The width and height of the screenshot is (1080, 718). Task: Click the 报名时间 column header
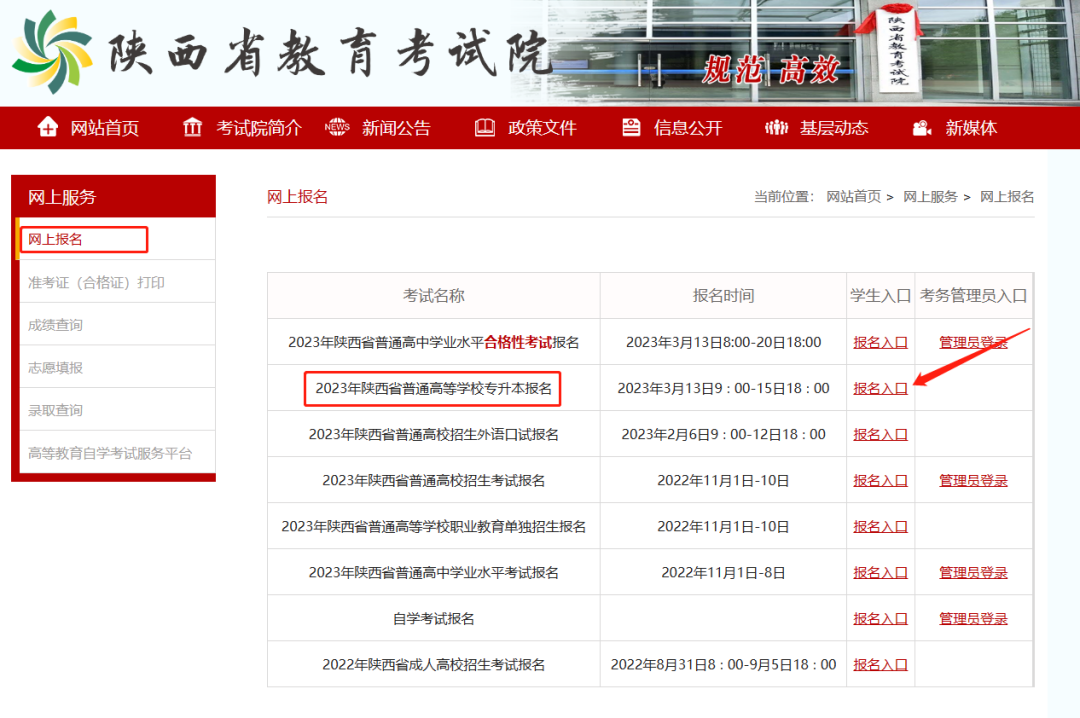click(723, 296)
